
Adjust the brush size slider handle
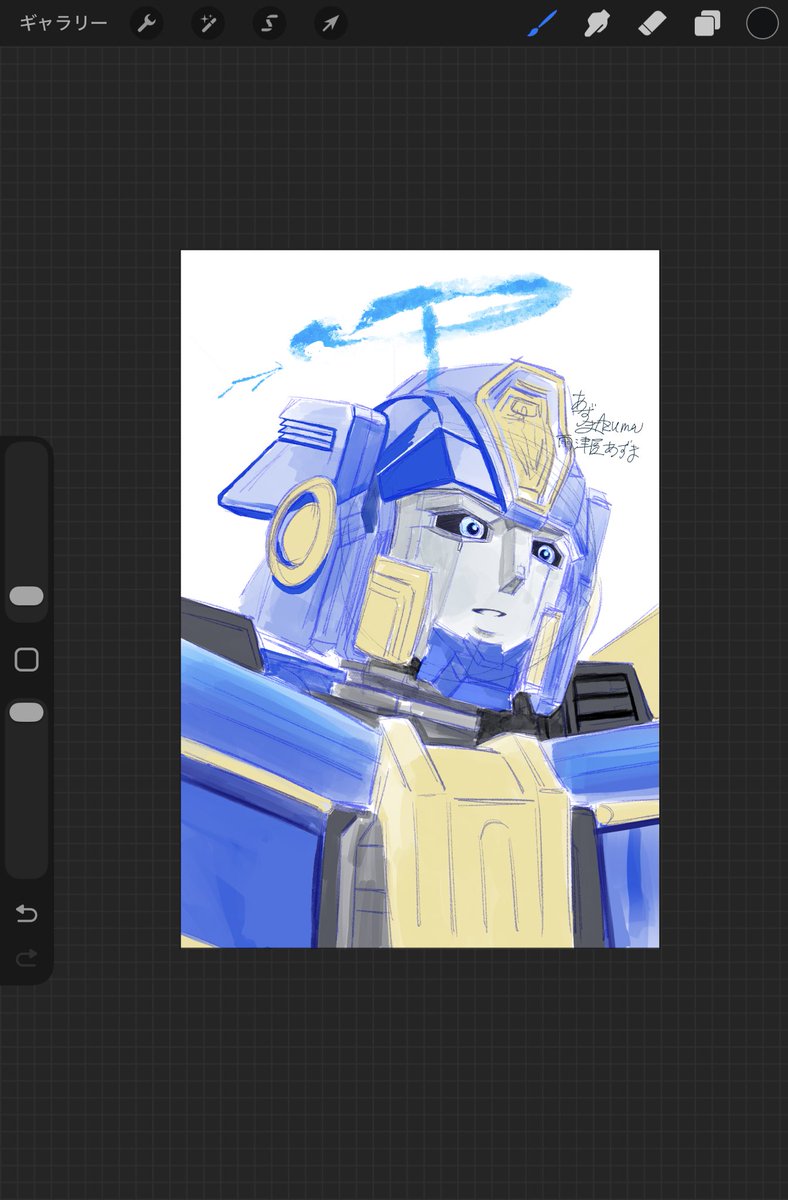click(x=26, y=596)
